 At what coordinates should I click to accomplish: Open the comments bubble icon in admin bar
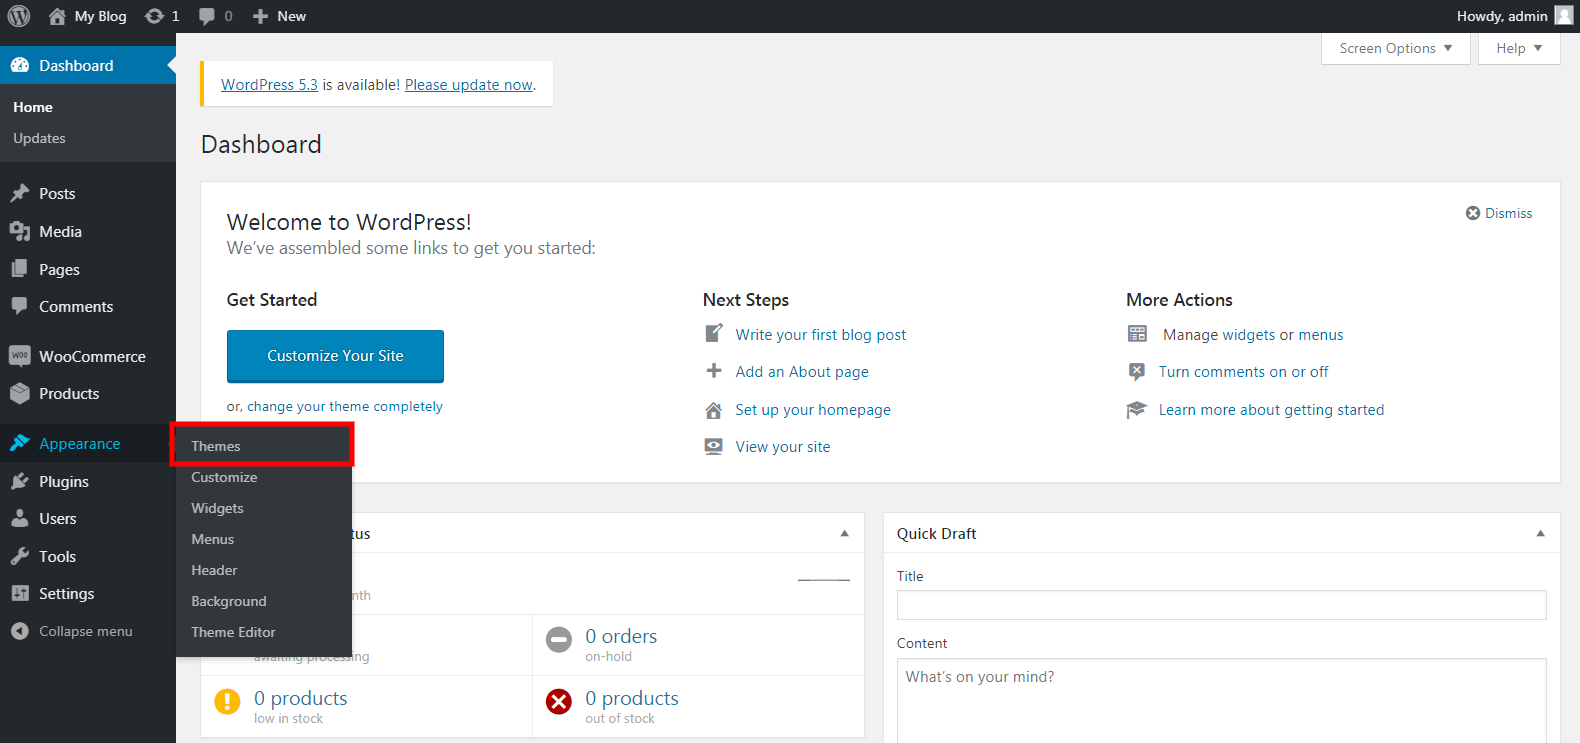(x=207, y=16)
